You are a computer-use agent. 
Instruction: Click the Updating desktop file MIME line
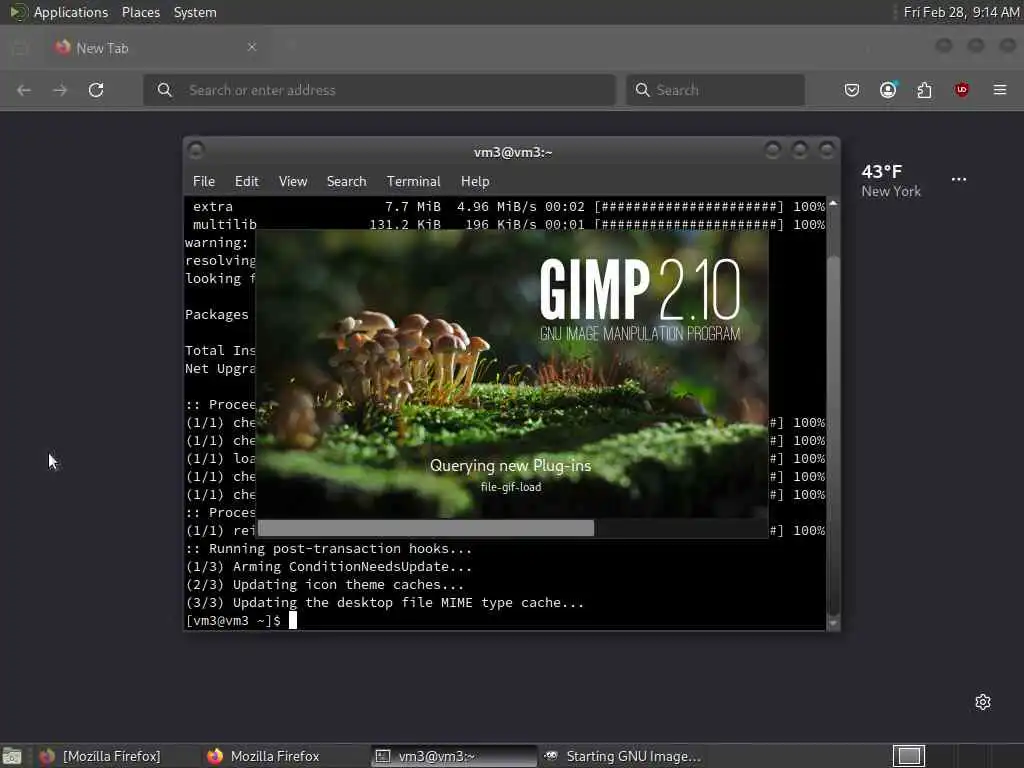385,603
